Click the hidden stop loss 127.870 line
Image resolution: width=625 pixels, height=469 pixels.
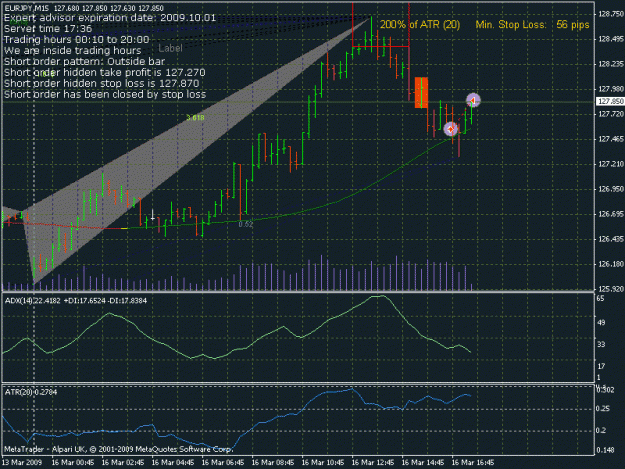click(102, 83)
